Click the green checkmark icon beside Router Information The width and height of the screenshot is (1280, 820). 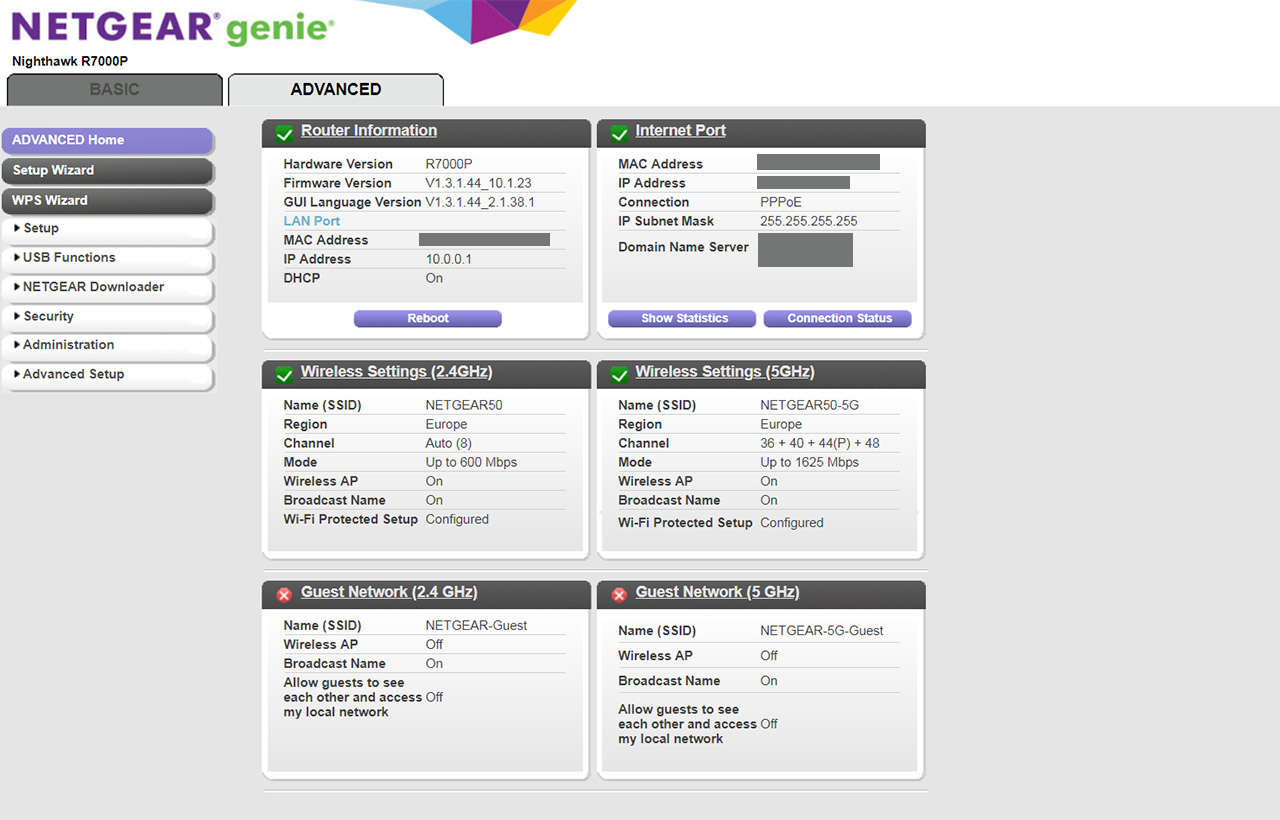pyautogui.click(x=284, y=133)
